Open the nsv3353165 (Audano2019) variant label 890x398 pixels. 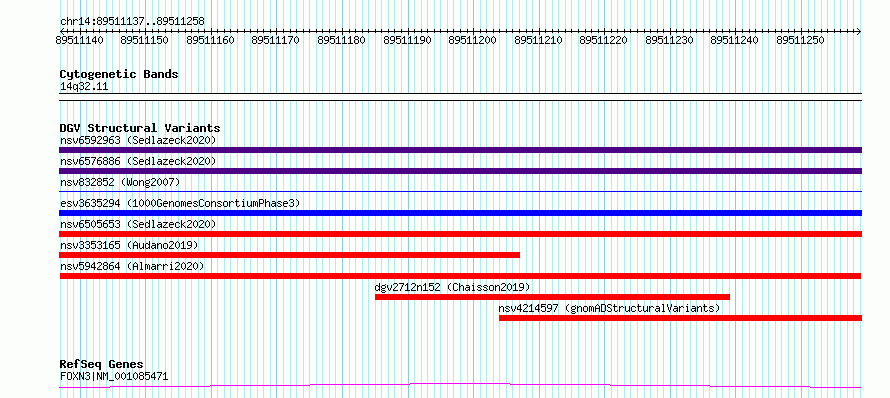point(129,245)
